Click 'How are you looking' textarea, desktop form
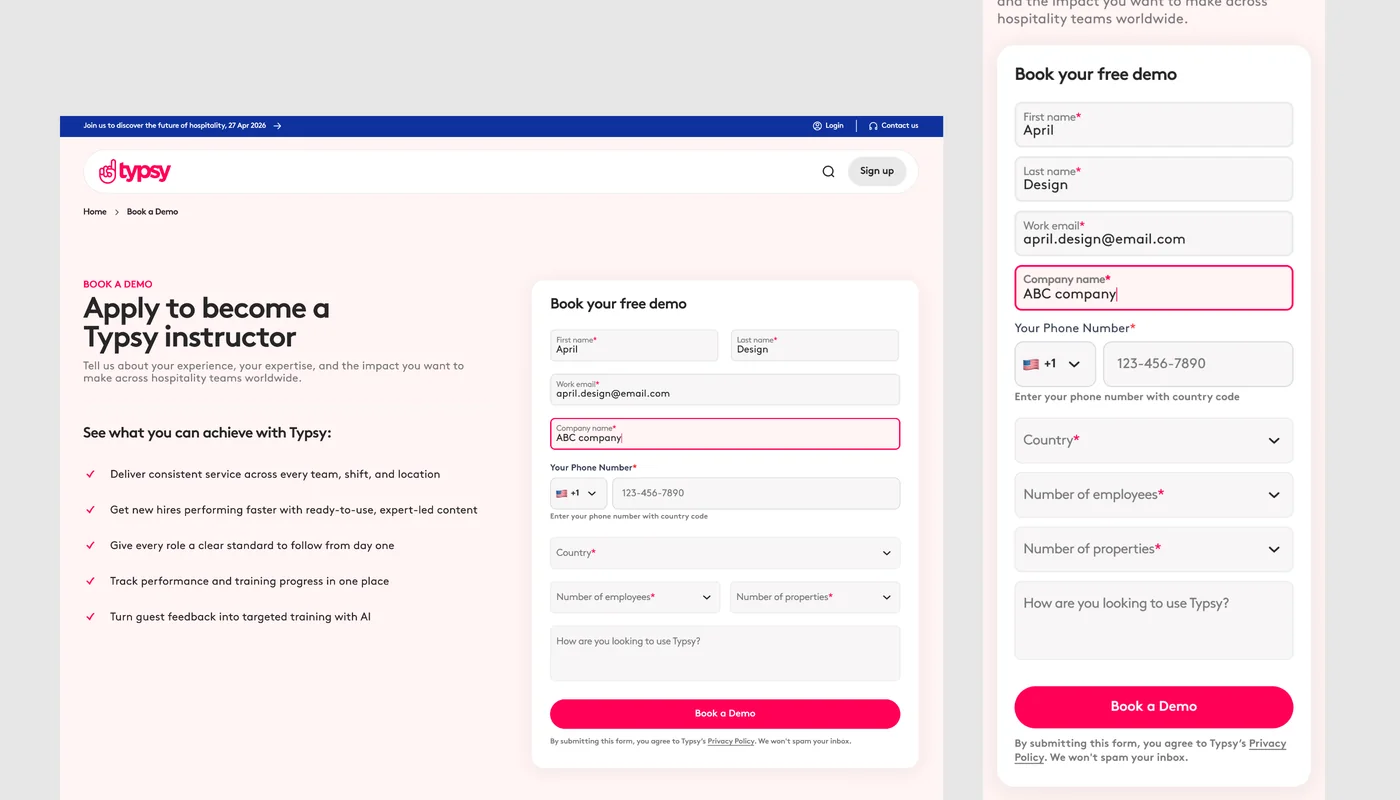This screenshot has width=1400, height=800. [725, 653]
